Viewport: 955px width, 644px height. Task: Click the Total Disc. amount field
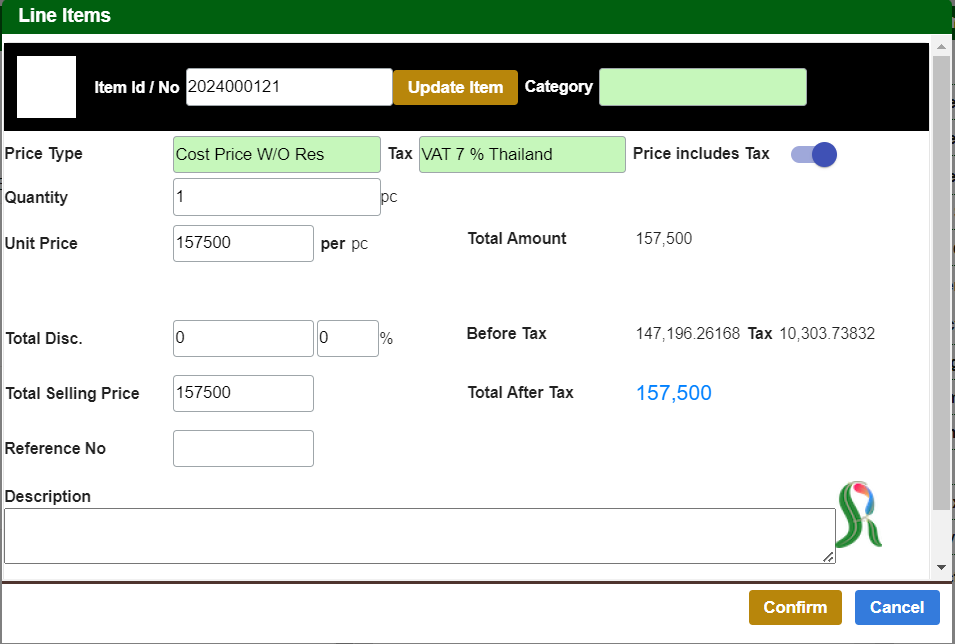pyautogui.click(x=243, y=338)
